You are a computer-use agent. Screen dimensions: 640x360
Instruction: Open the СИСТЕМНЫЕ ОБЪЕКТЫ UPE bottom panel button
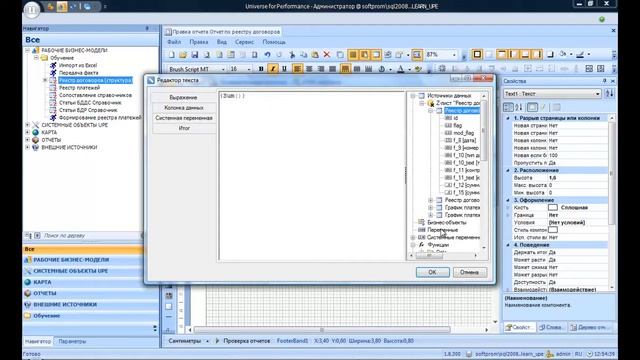[x=83, y=271]
